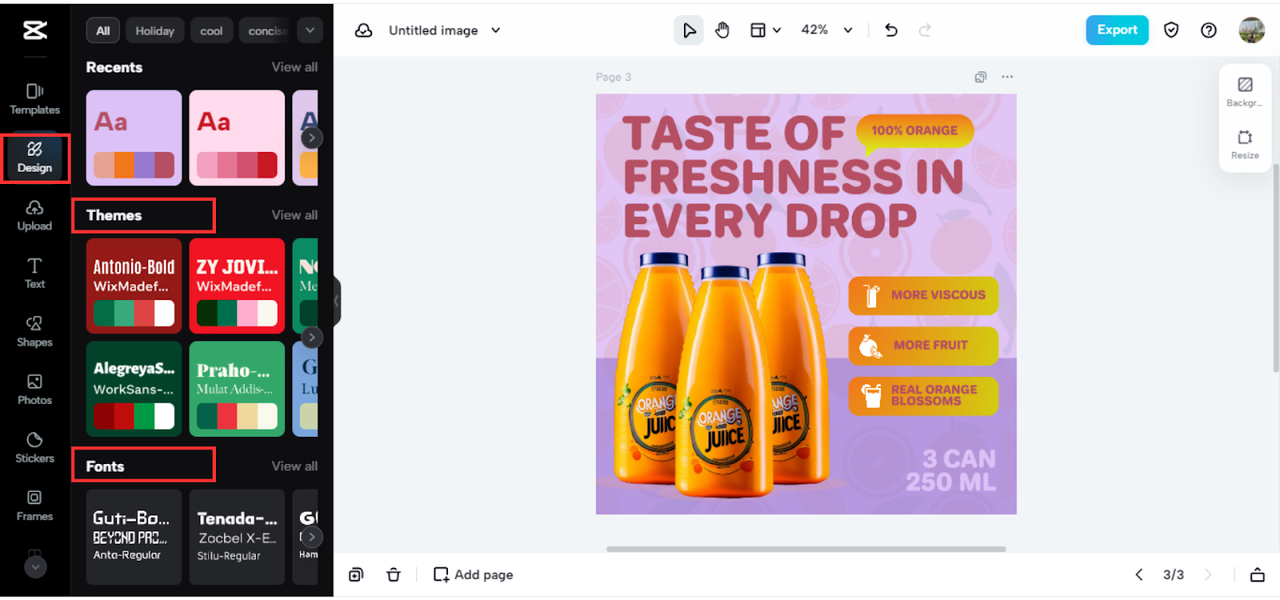The image size is (1280, 600).
Task: Open the Background tool
Action: 1245,92
